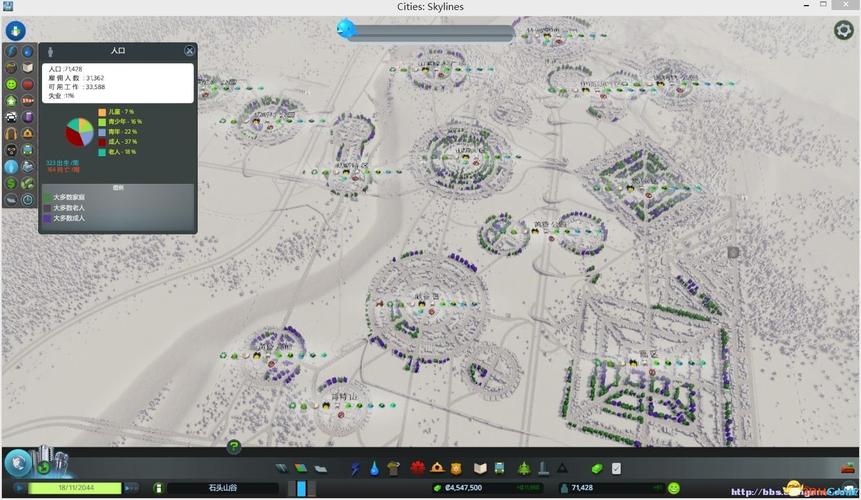Viewport: 861px width, 500px height.
Task: Open the areas globe button at bottom left
Action: (x=19, y=463)
